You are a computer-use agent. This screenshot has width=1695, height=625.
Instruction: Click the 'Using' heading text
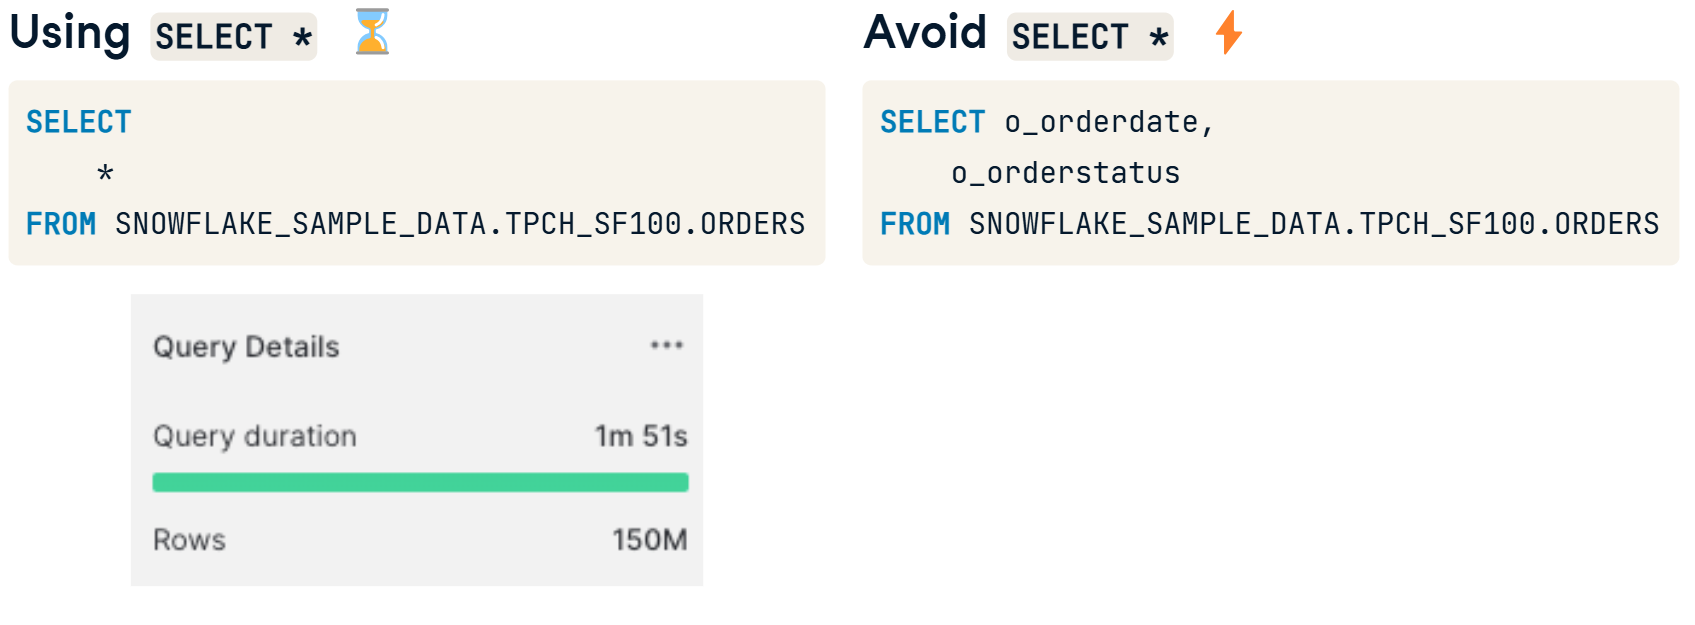(70, 33)
